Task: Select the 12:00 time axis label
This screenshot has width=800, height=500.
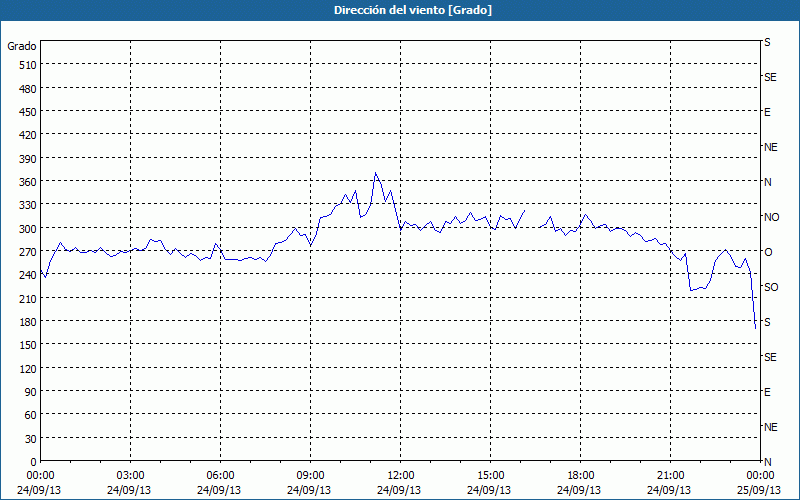Action: pos(401,476)
